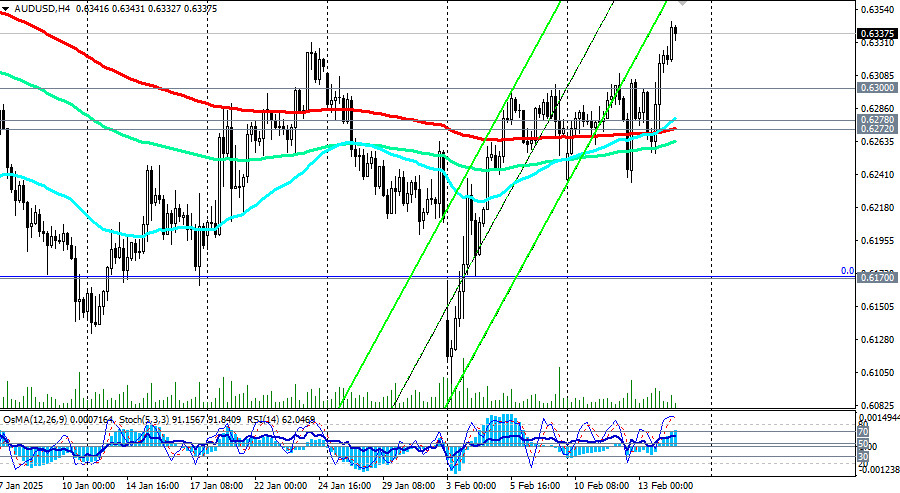The image size is (900, 493).
Task: Click the RSI level 30 scale label
Action: coord(863,457)
